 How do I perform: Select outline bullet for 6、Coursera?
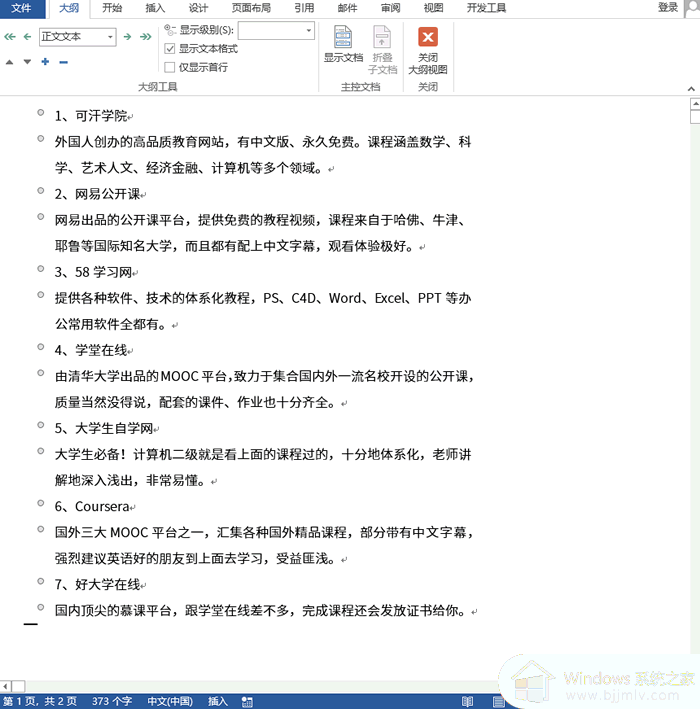pos(41,503)
